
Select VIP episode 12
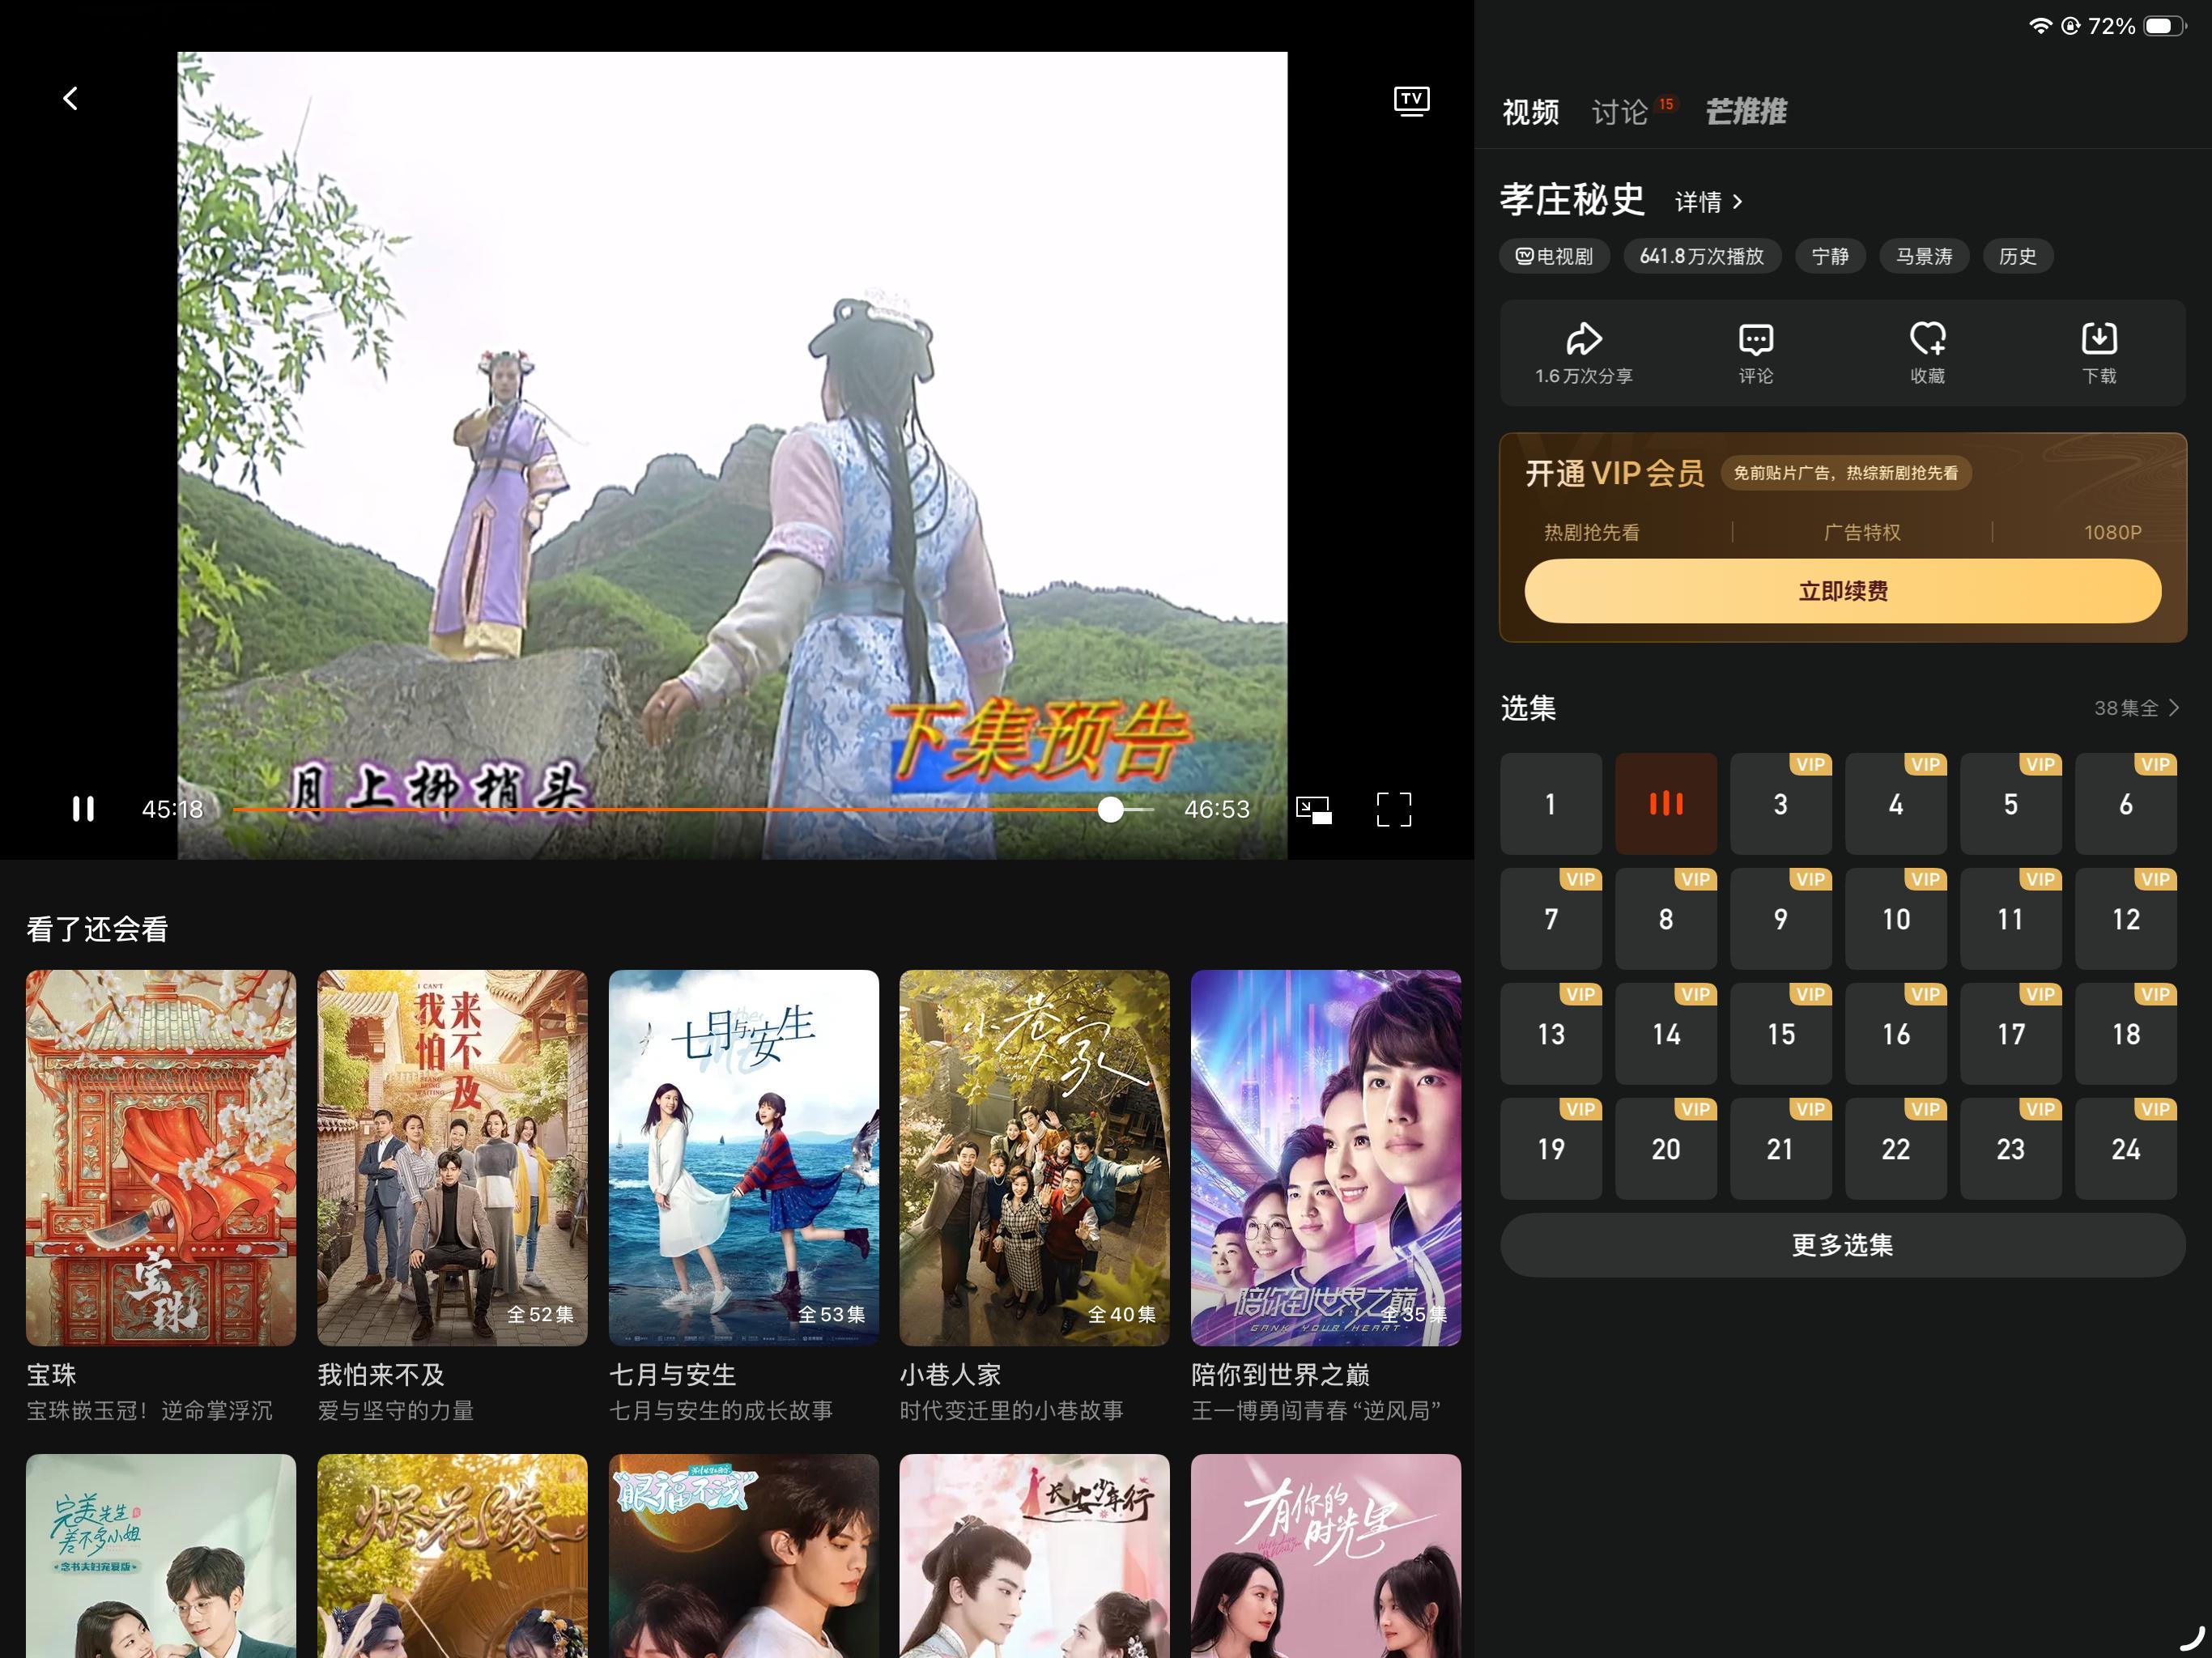[2126, 919]
